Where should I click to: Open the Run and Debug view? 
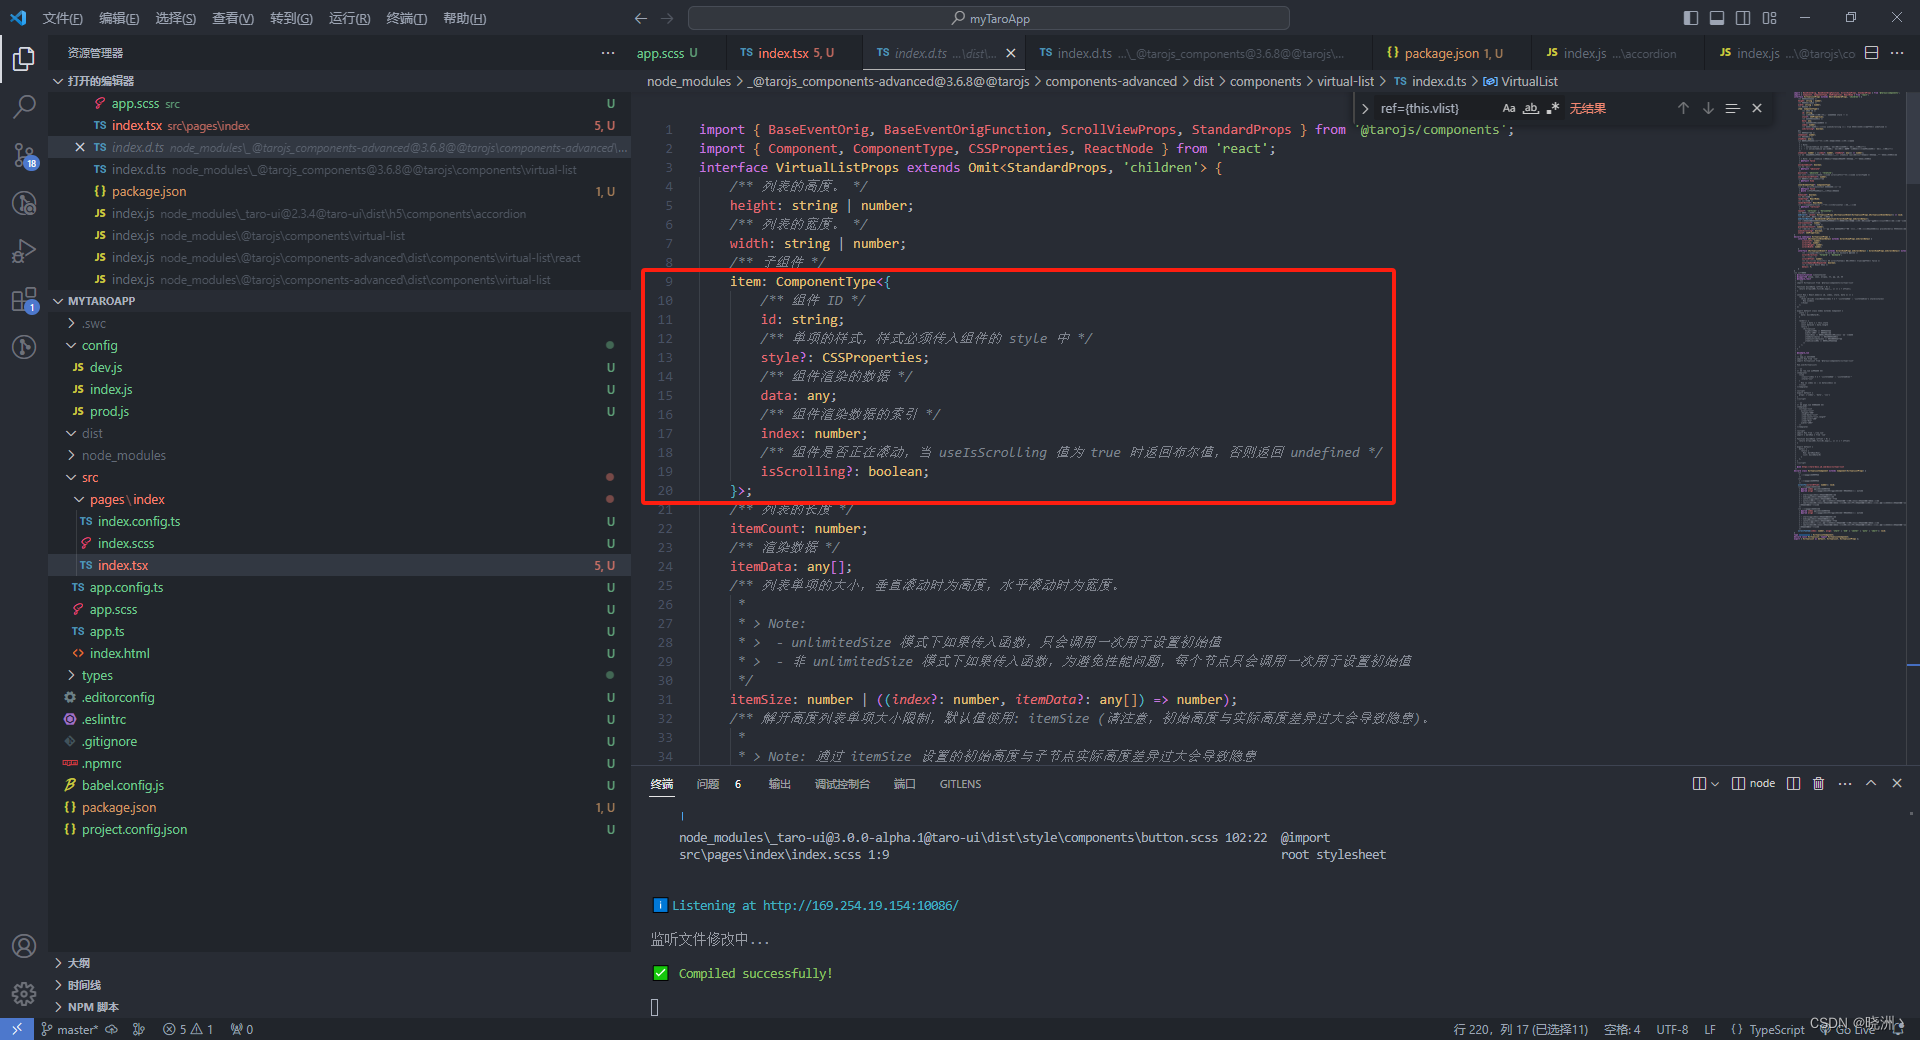[24, 251]
